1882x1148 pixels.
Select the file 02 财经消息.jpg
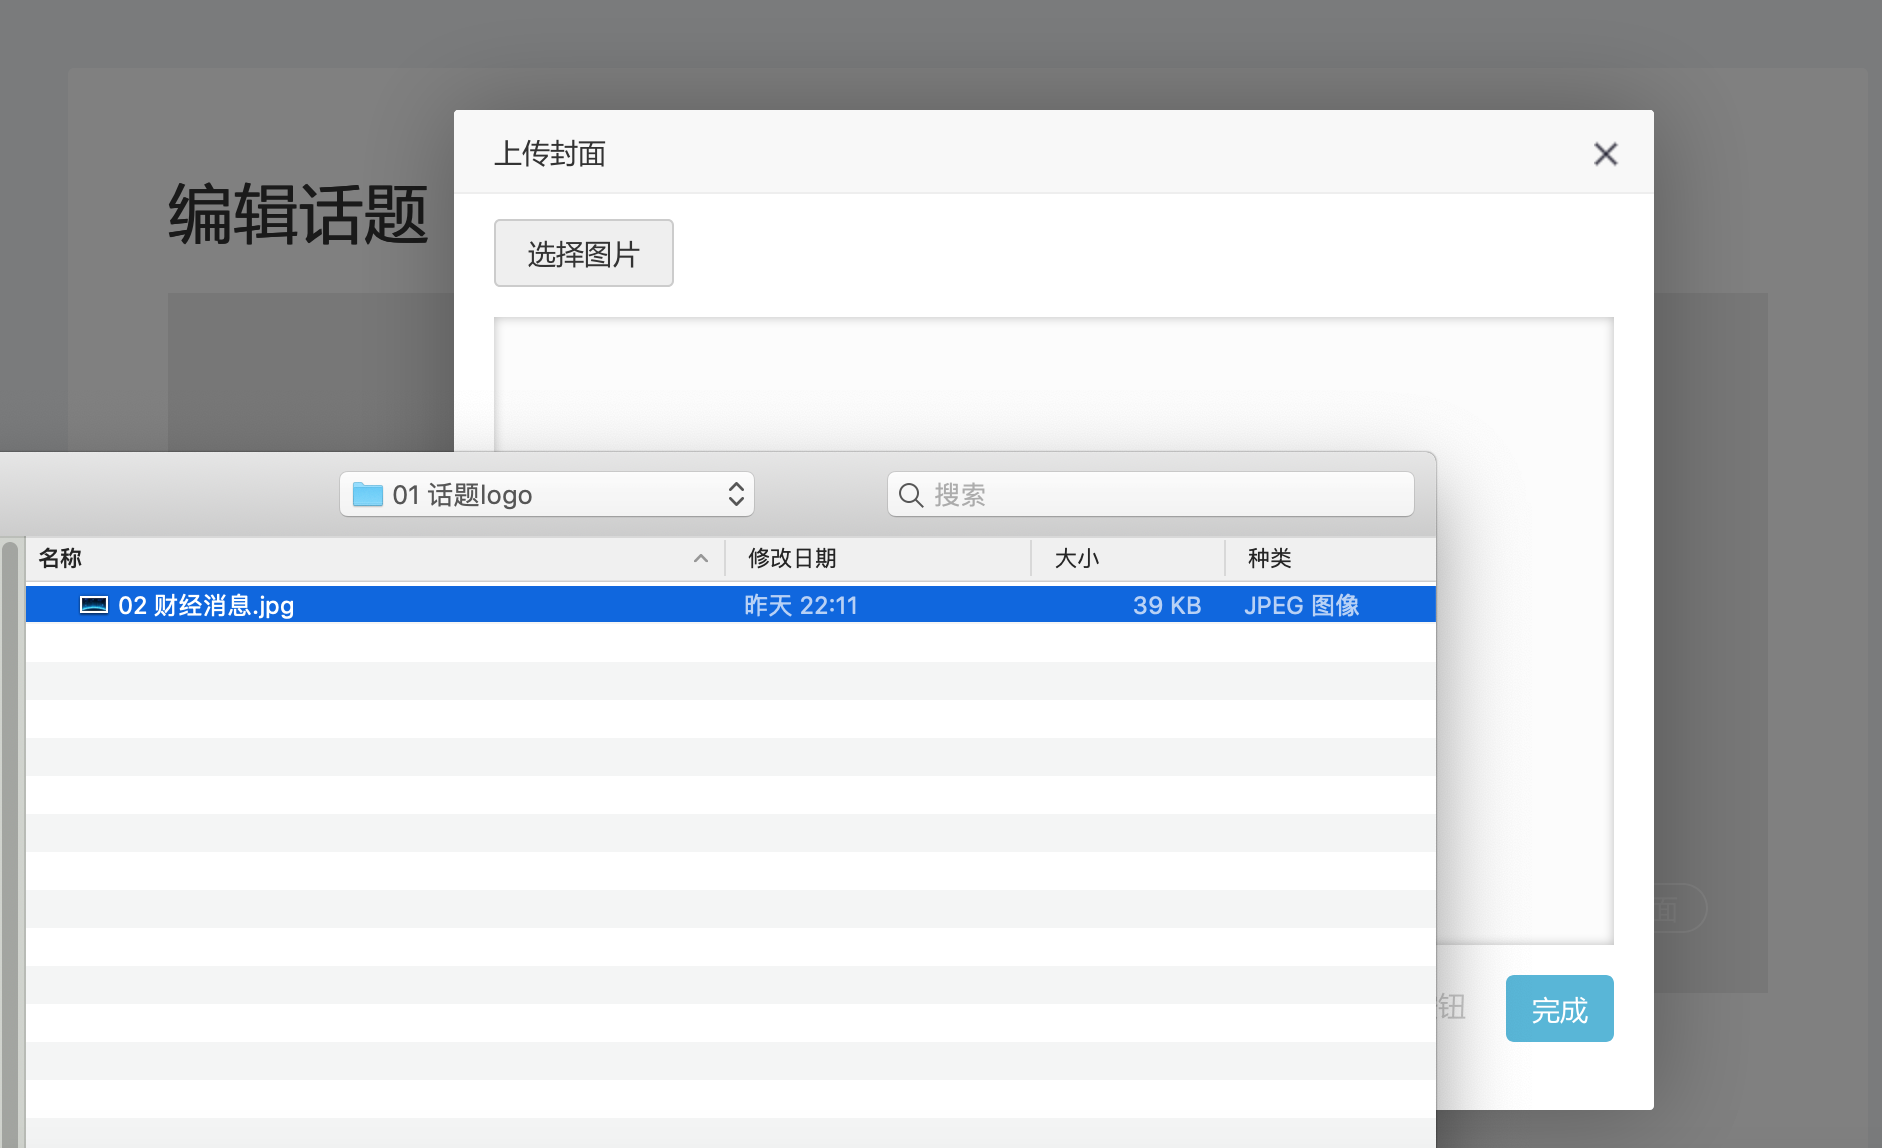tap(731, 605)
